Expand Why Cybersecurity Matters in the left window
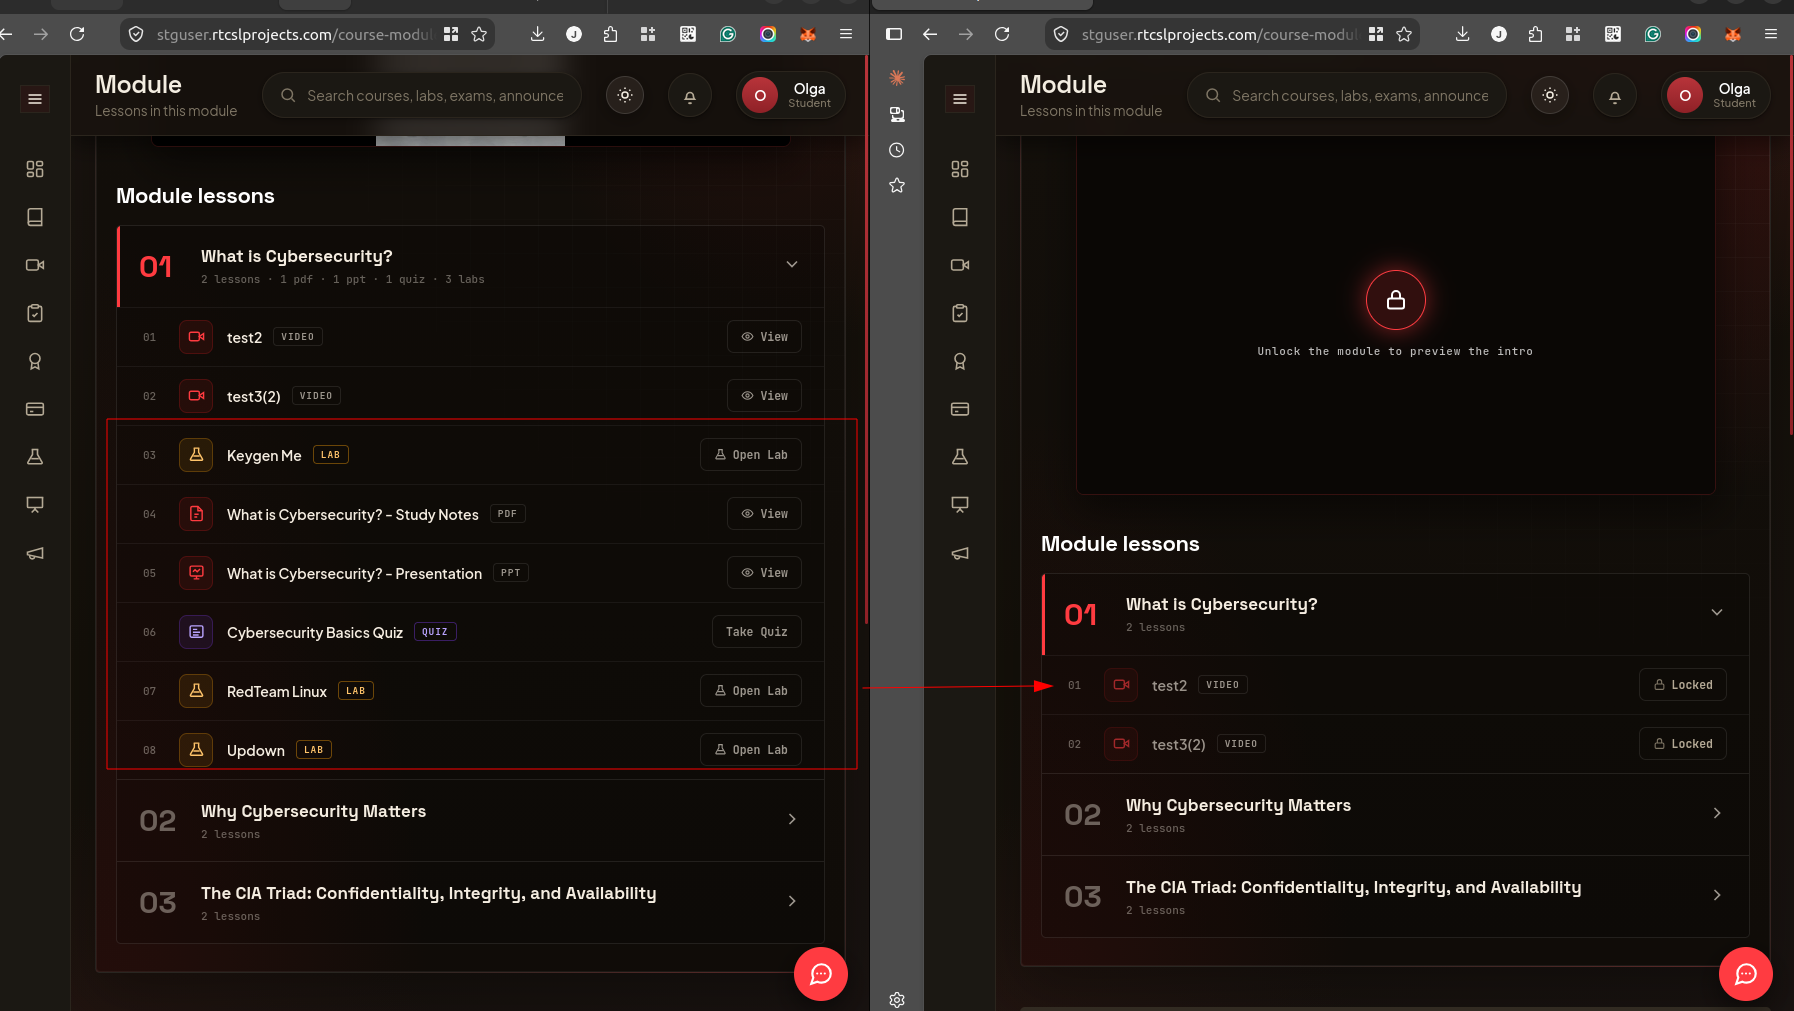Viewport: 1794px width, 1011px height. [x=471, y=820]
